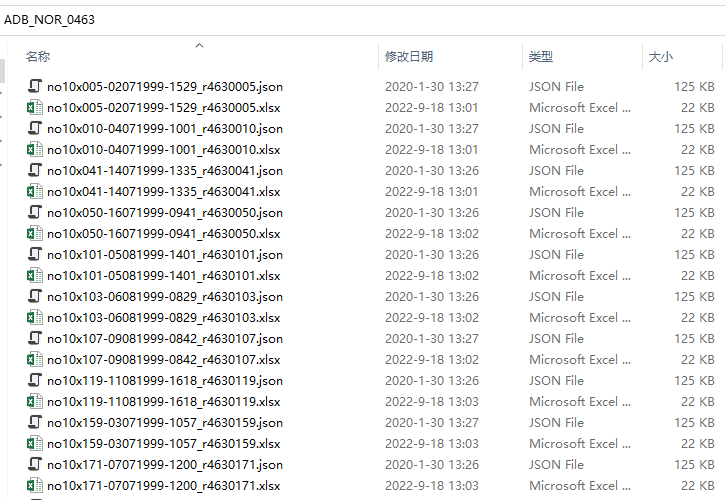Image resolution: width=726 pixels, height=500 pixels.
Task: Click Microsoft Excel type of no10x107 xlsx row
Action: (x=580, y=359)
